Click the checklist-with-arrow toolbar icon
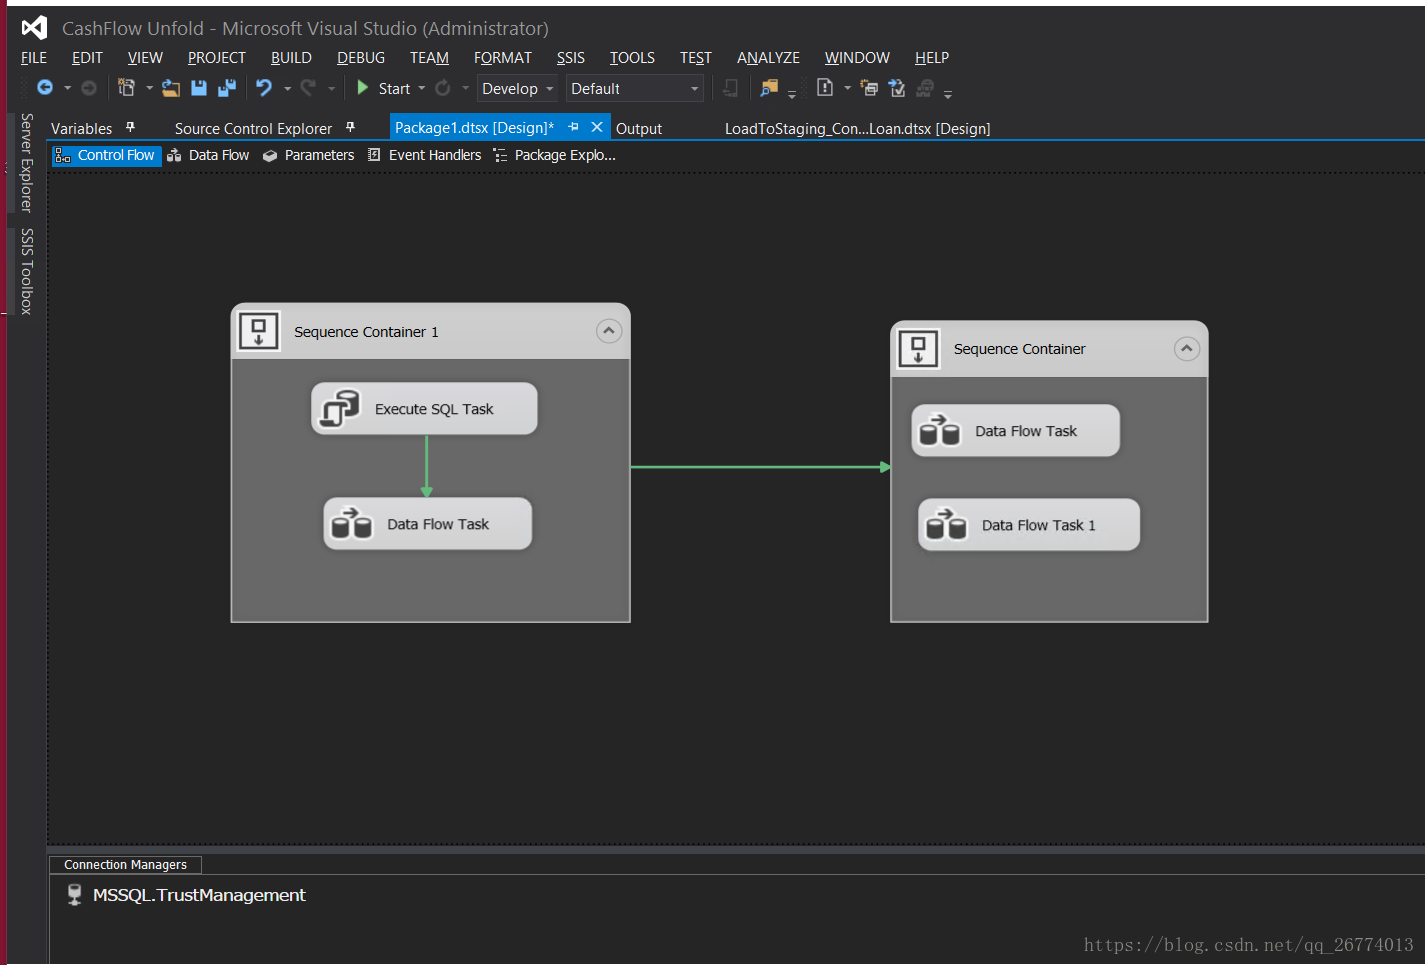The width and height of the screenshot is (1425, 965). pyautogui.click(x=897, y=88)
